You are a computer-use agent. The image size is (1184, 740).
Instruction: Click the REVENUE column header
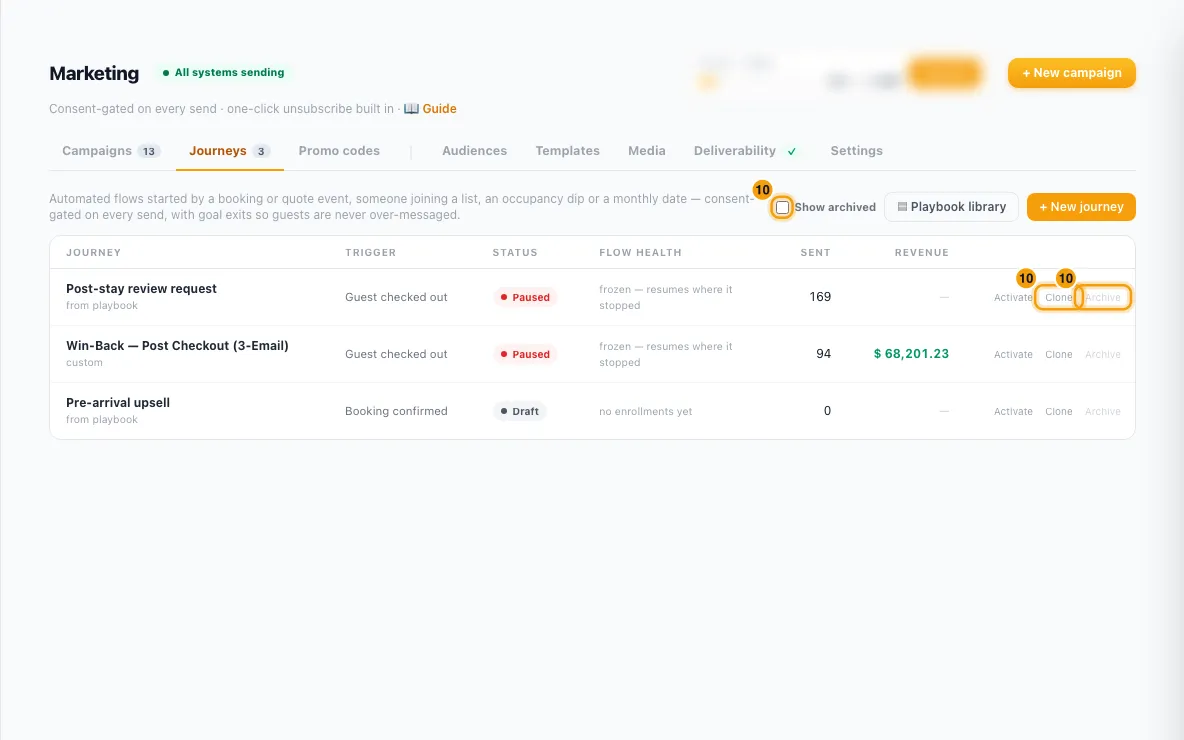pyautogui.click(x=921, y=253)
